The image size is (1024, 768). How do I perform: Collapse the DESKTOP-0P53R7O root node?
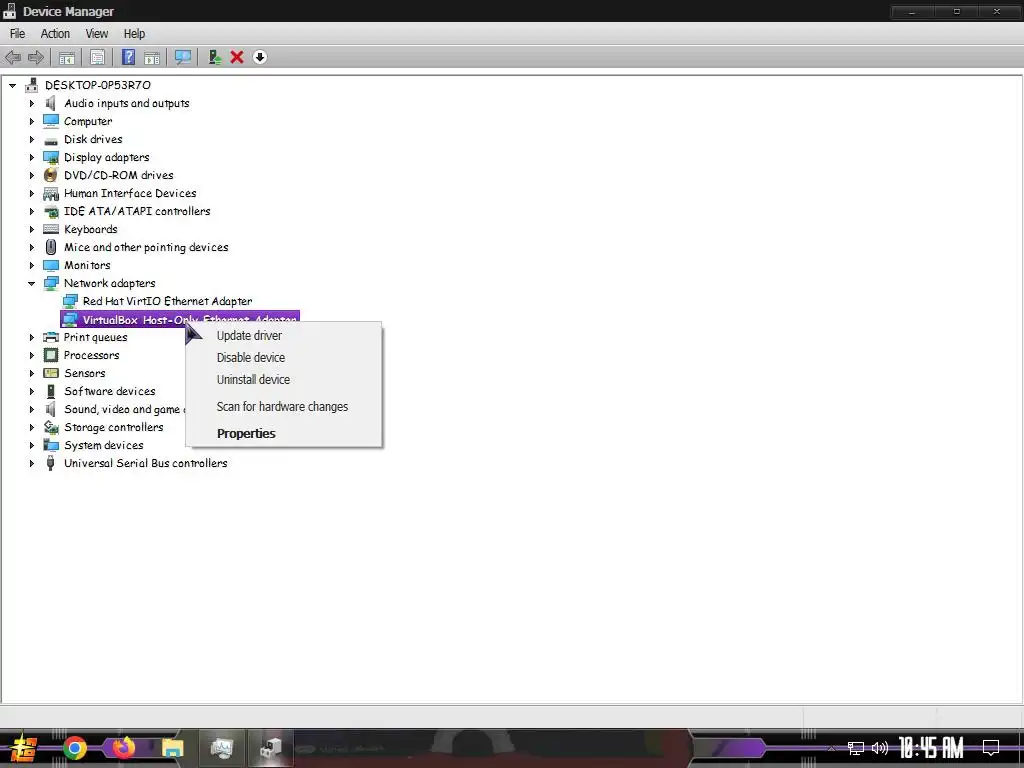[x=12, y=86]
